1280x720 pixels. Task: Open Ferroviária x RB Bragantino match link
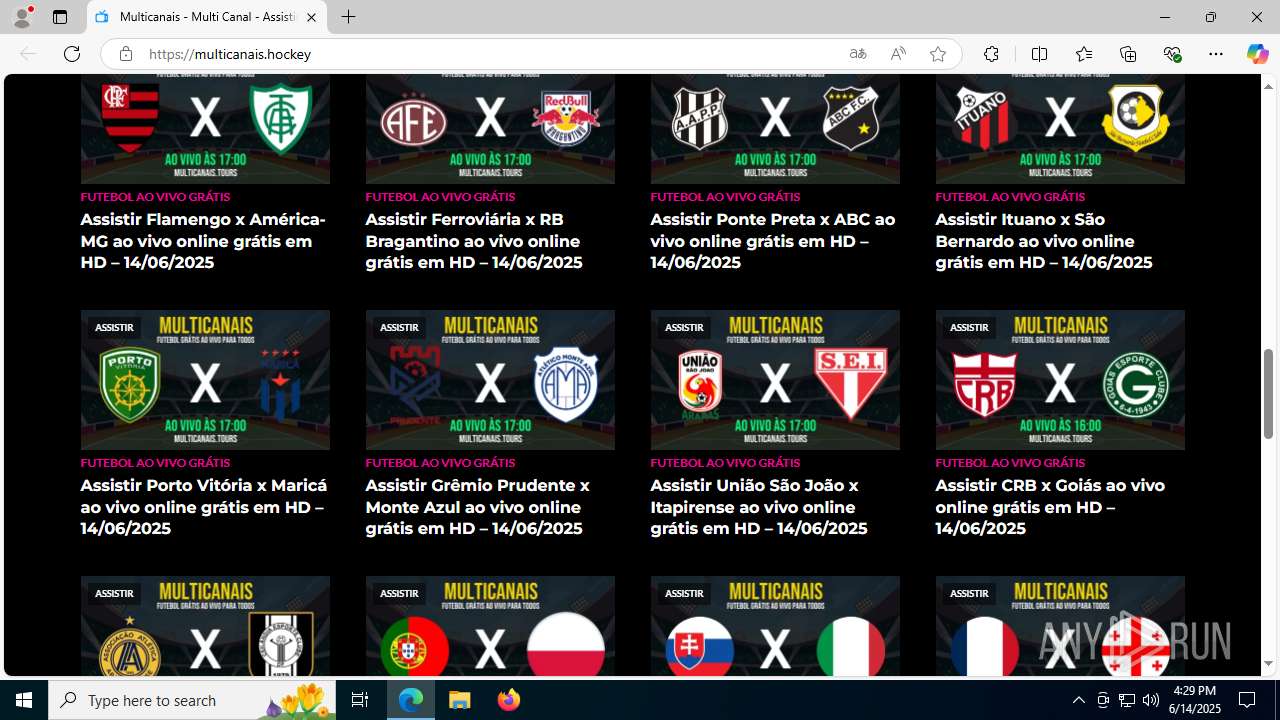[x=474, y=241]
